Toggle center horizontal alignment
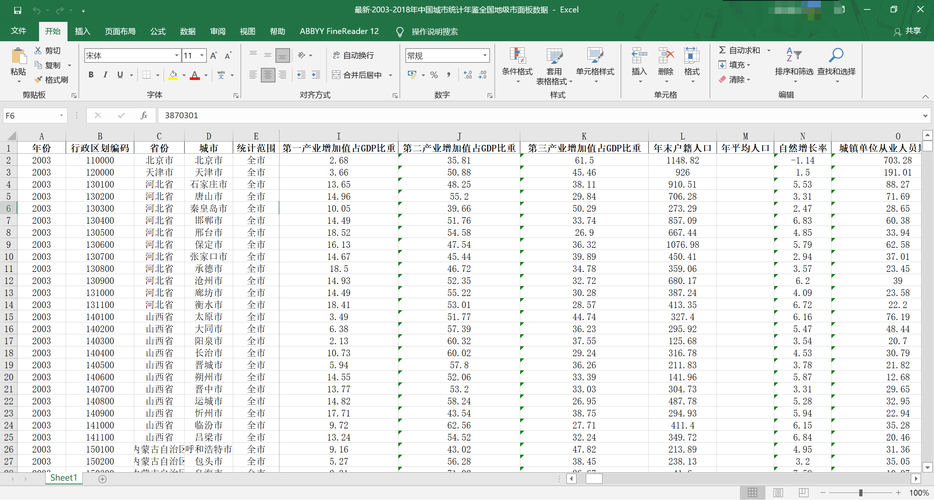Screen dimensions: 934x500 267,75
